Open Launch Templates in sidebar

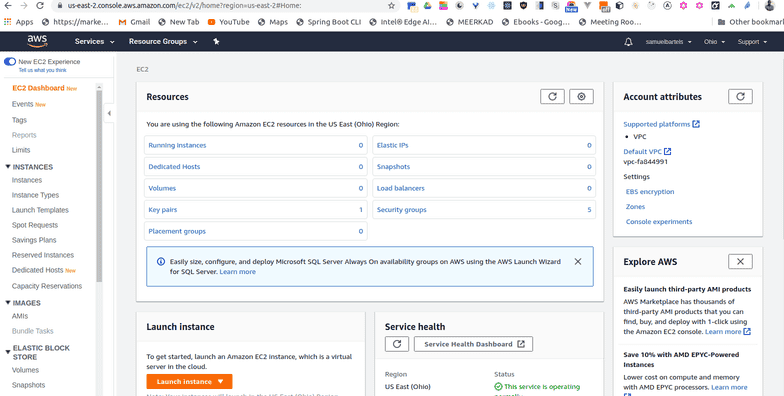[40, 210]
